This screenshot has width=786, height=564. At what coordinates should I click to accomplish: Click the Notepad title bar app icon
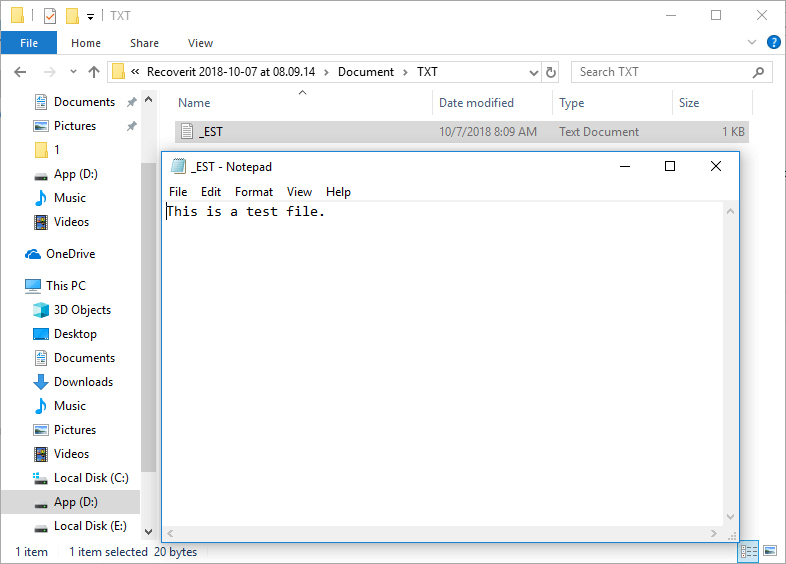[178, 166]
